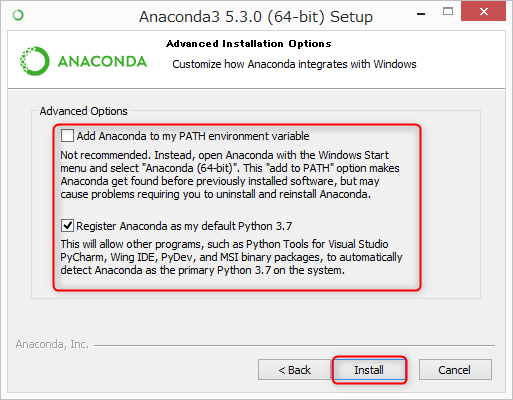Click the 'Advanced Installation Options' heading
The height and width of the screenshot is (400, 513).
tap(249, 44)
